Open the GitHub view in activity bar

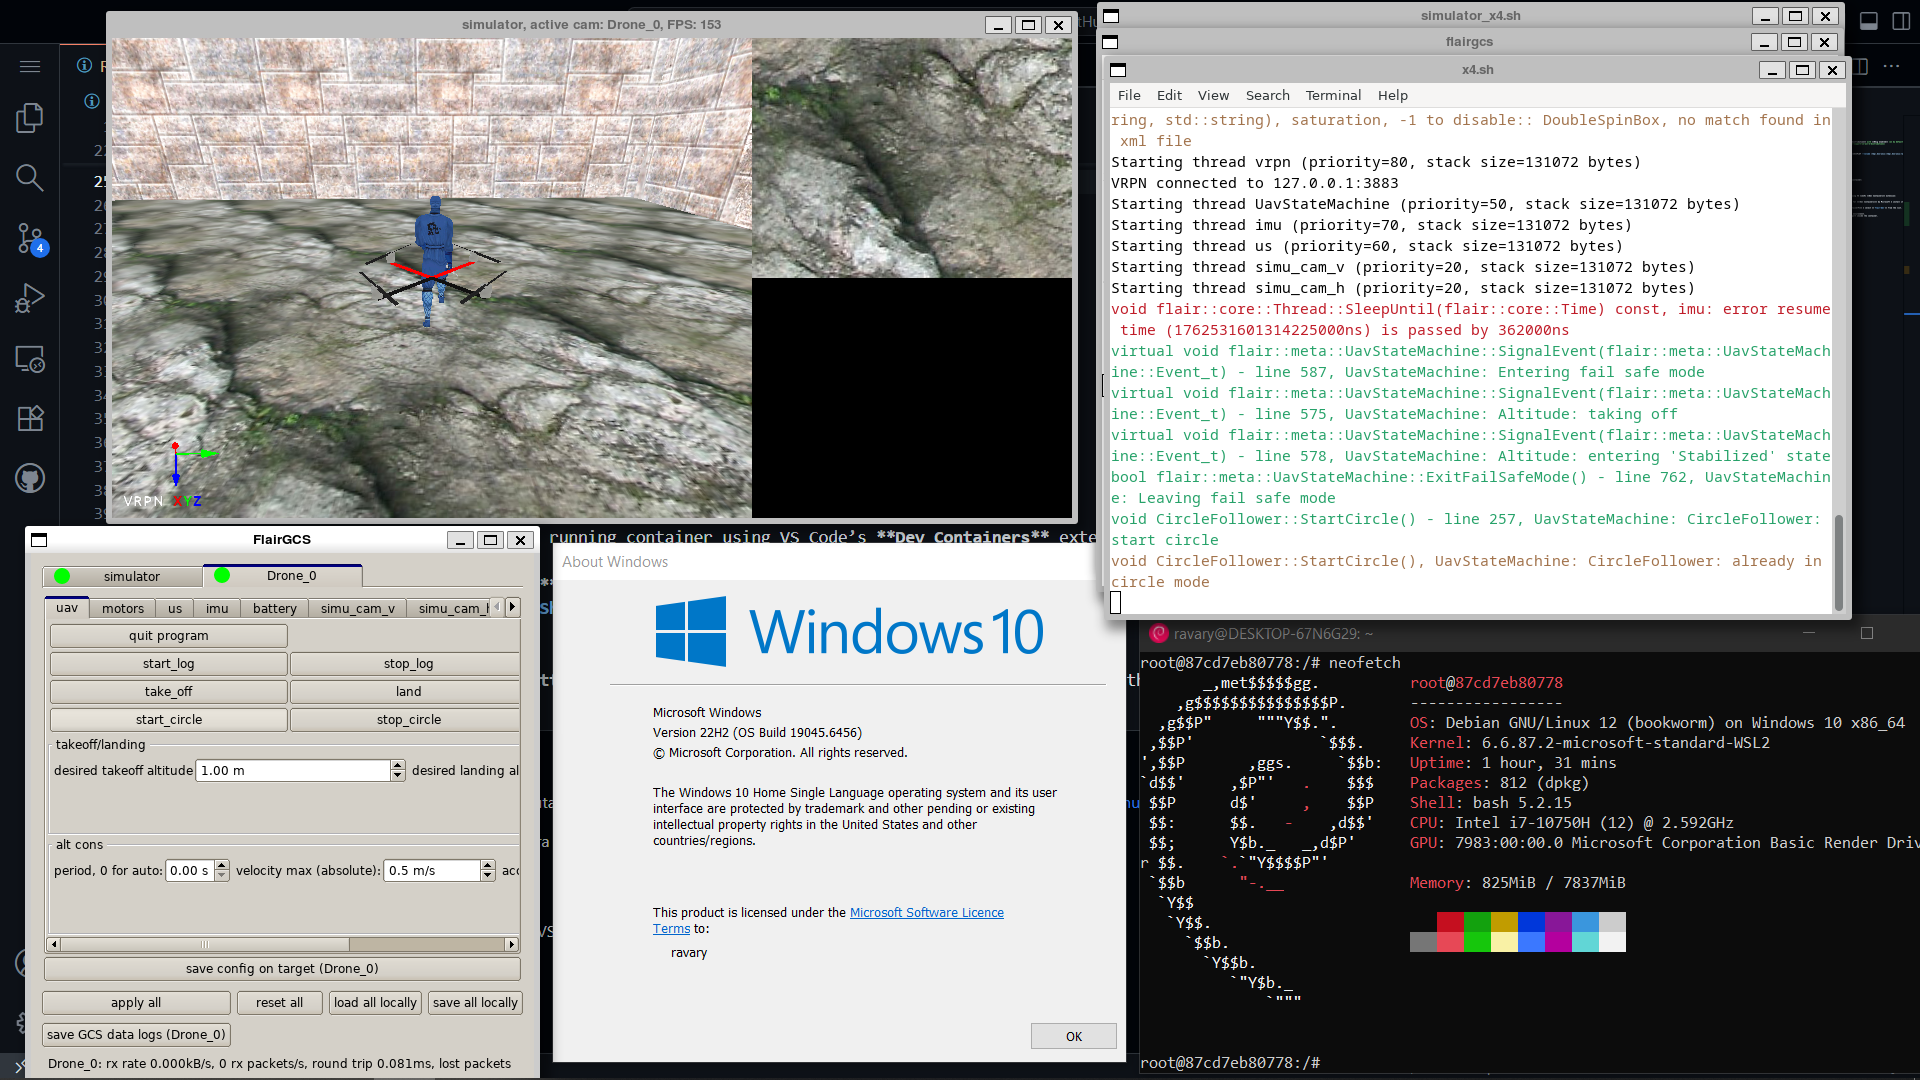[30, 478]
